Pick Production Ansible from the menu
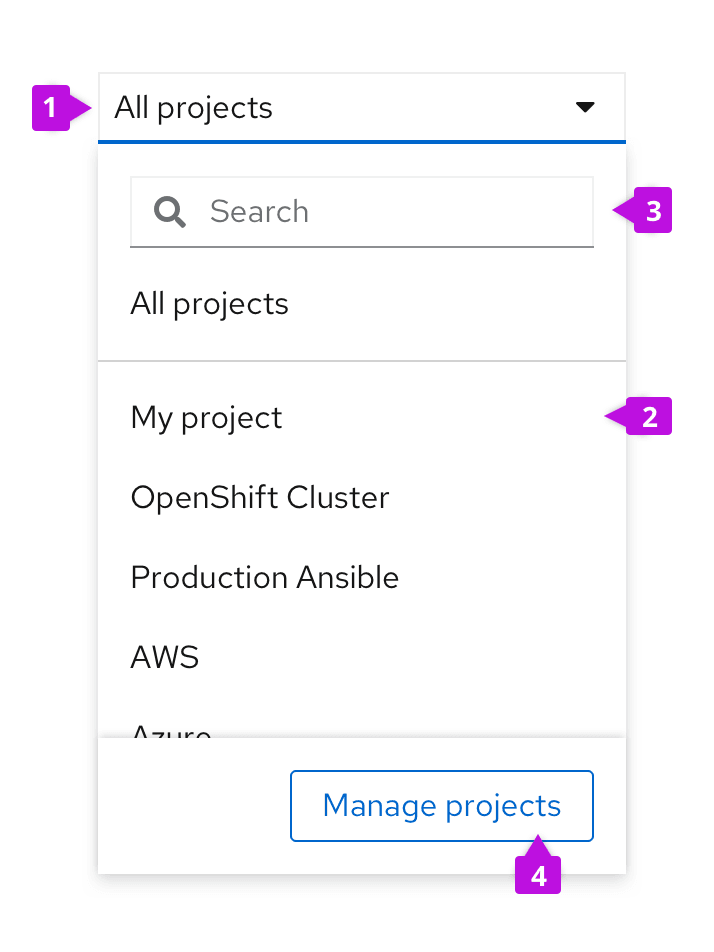Viewport: 714px width, 952px height. click(x=264, y=577)
